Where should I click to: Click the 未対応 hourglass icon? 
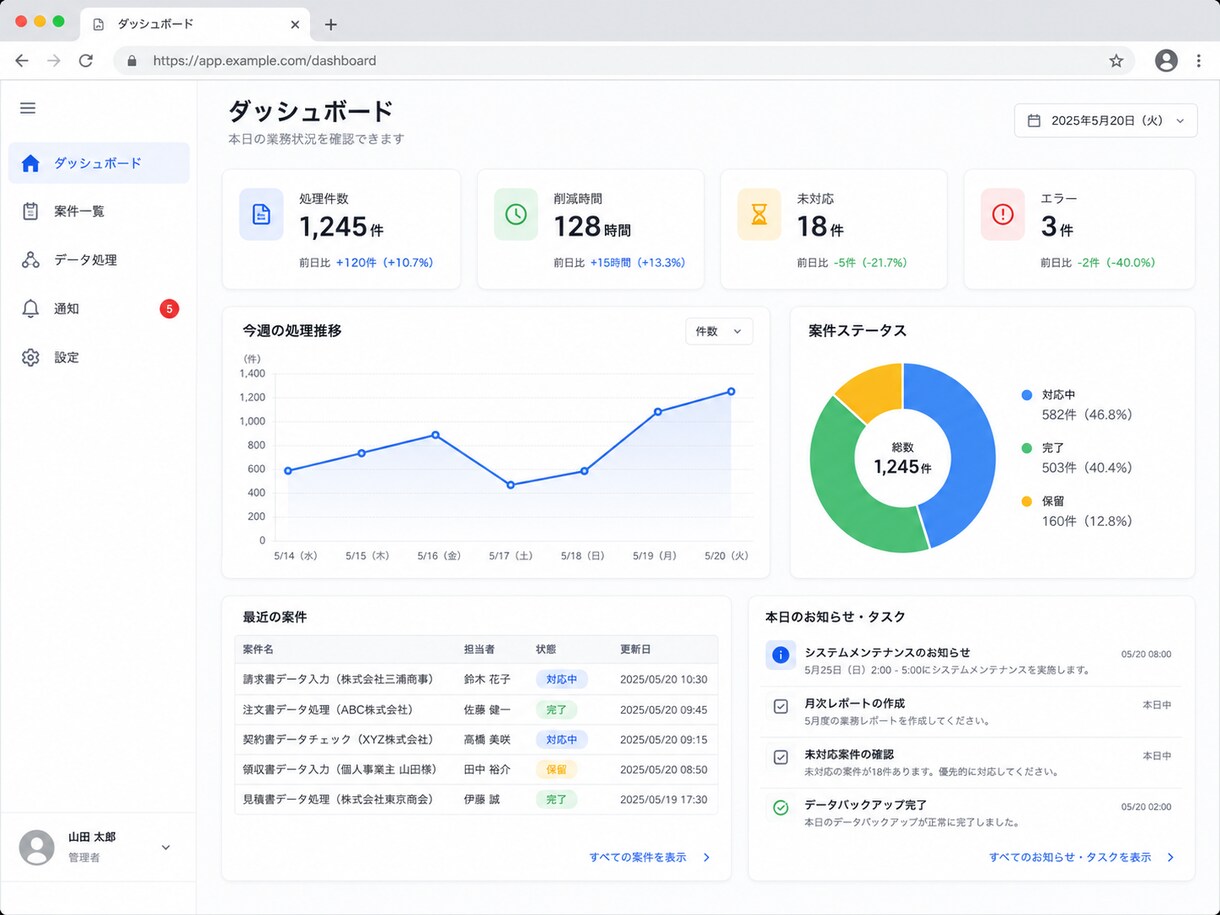[x=759, y=214]
